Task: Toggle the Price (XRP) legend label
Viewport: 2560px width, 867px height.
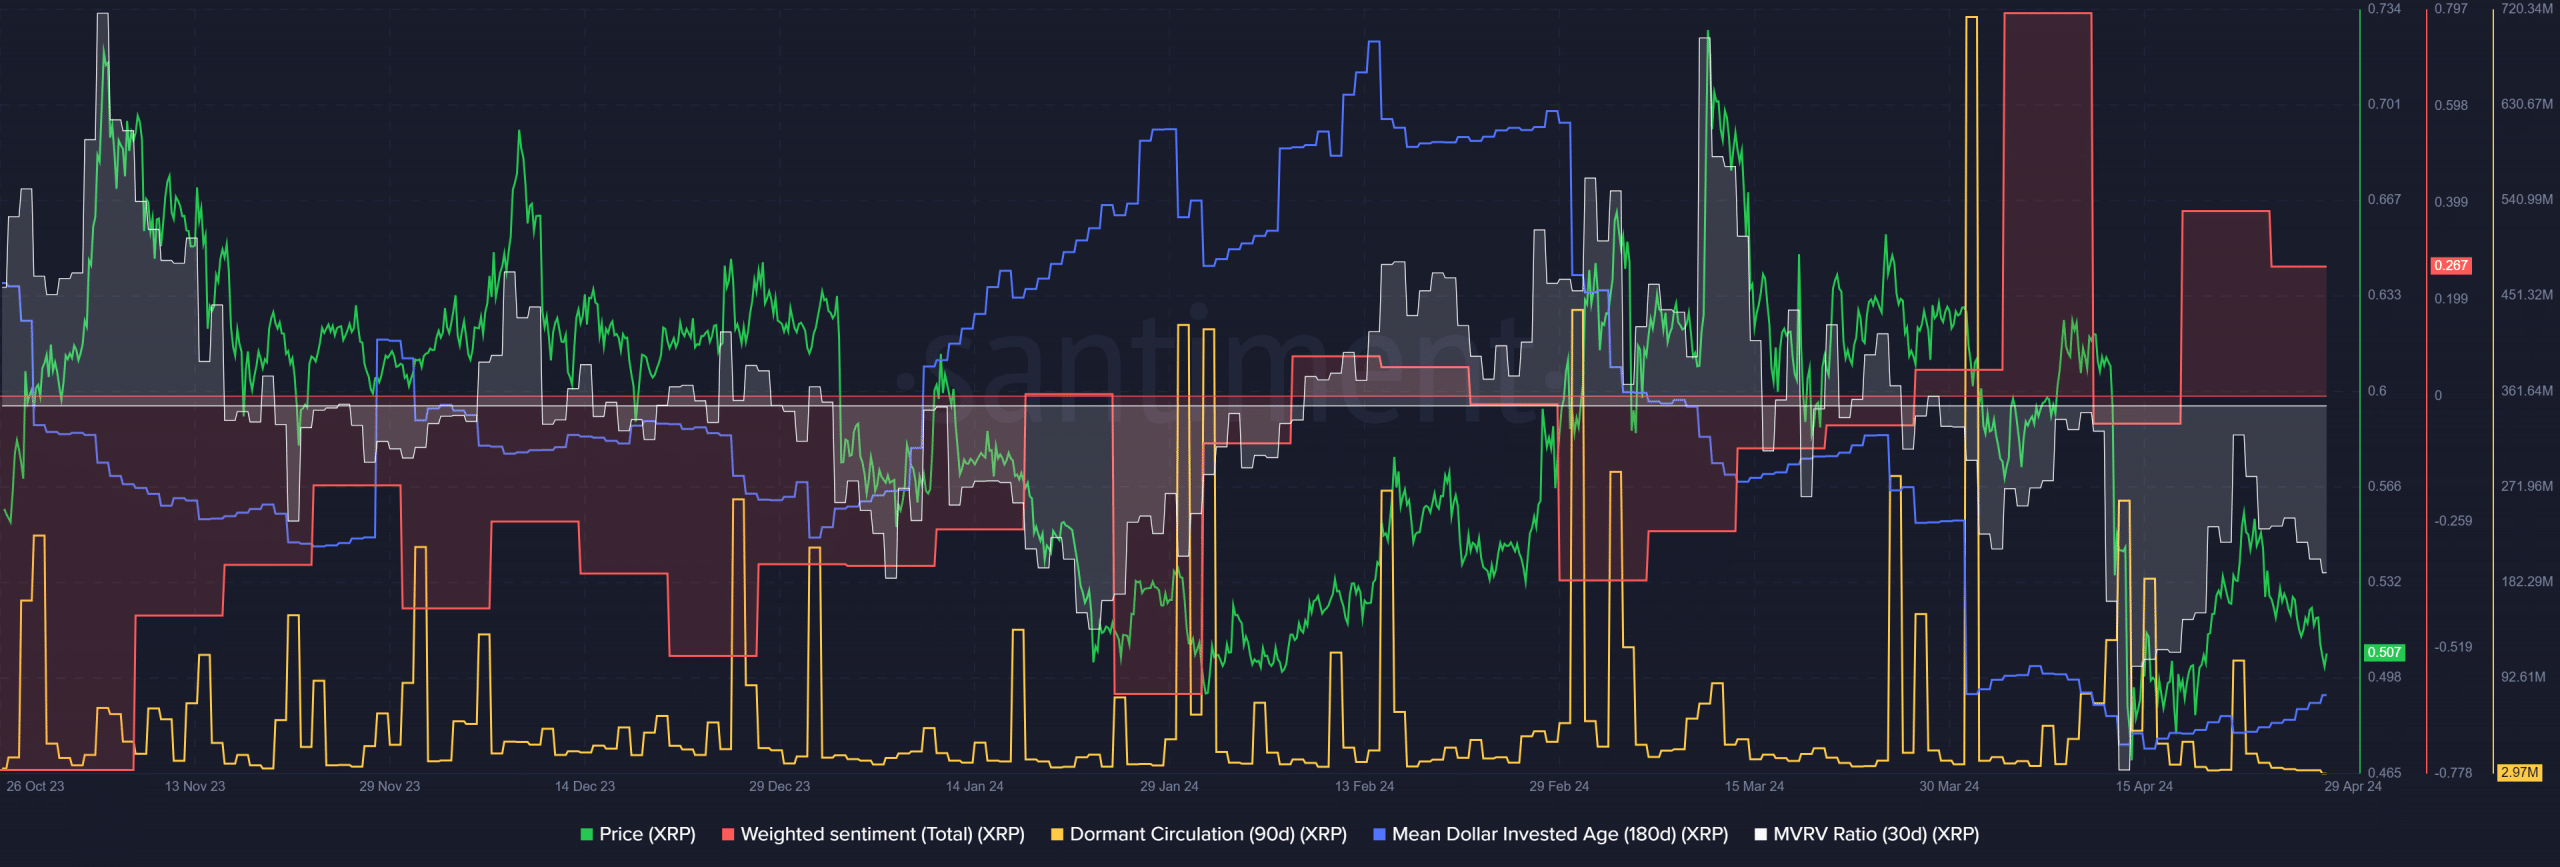Action: (x=647, y=834)
